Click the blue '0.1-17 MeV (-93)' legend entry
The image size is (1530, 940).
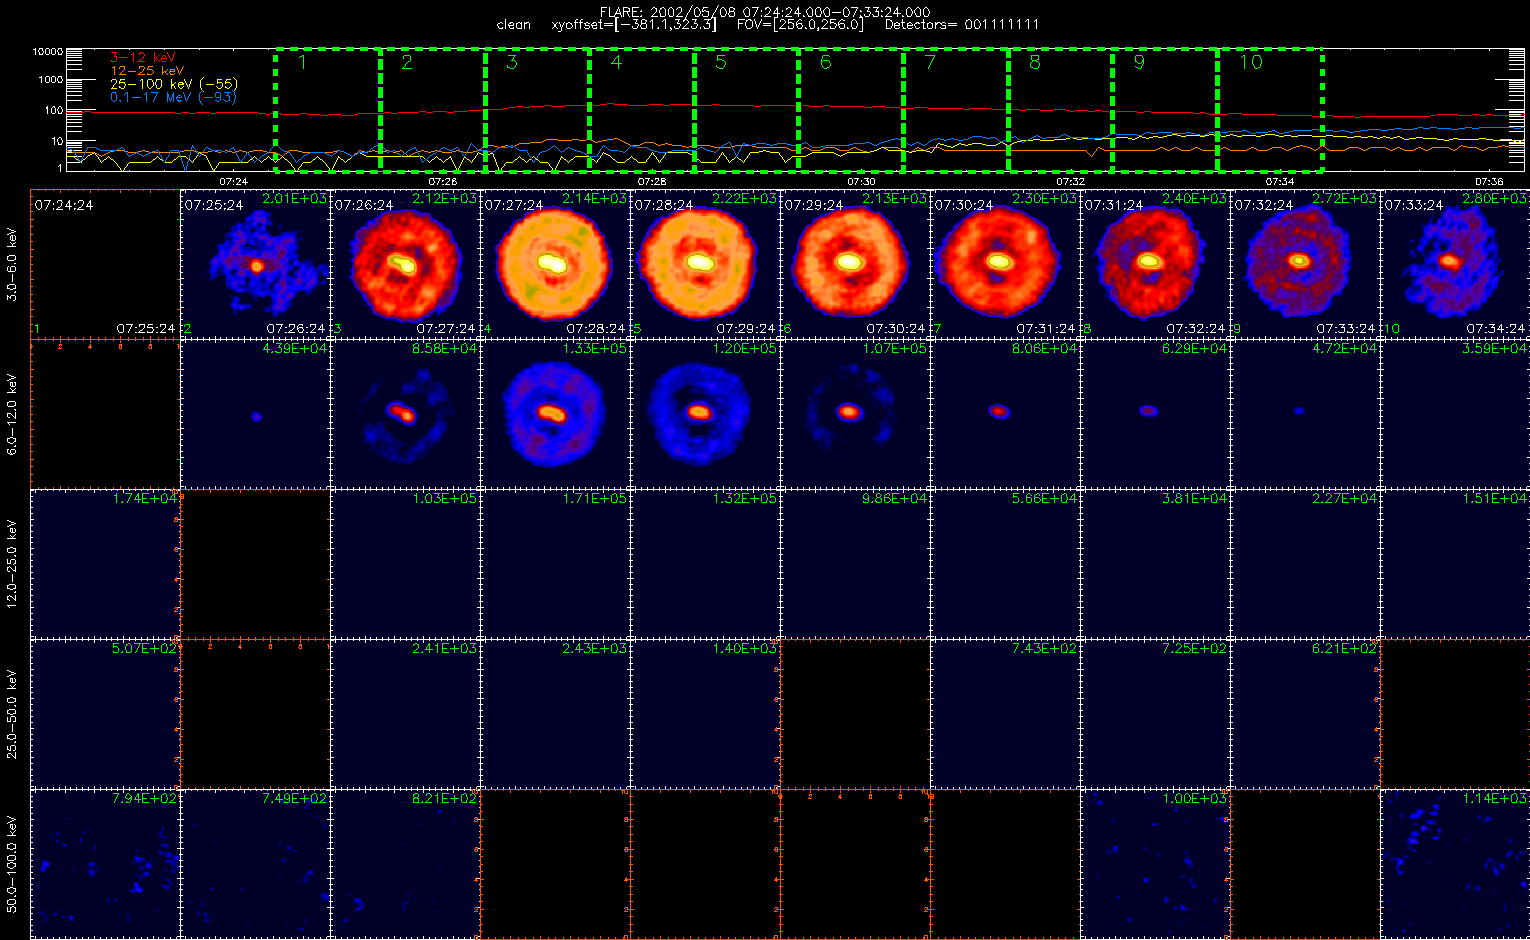tap(173, 97)
